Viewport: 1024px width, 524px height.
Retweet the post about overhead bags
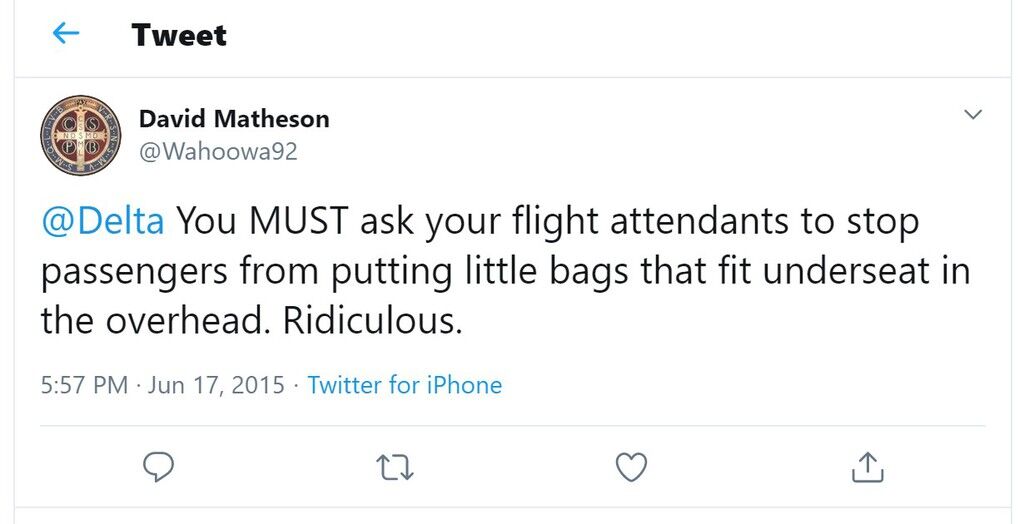click(395, 468)
